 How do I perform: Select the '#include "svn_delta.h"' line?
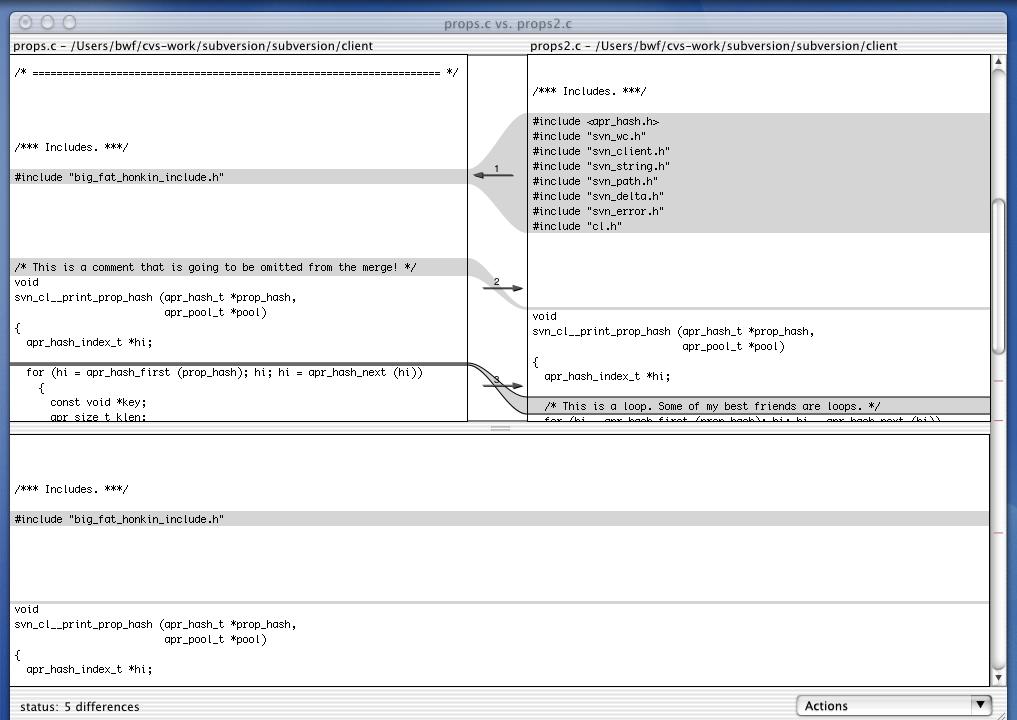(x=759, y=196)
